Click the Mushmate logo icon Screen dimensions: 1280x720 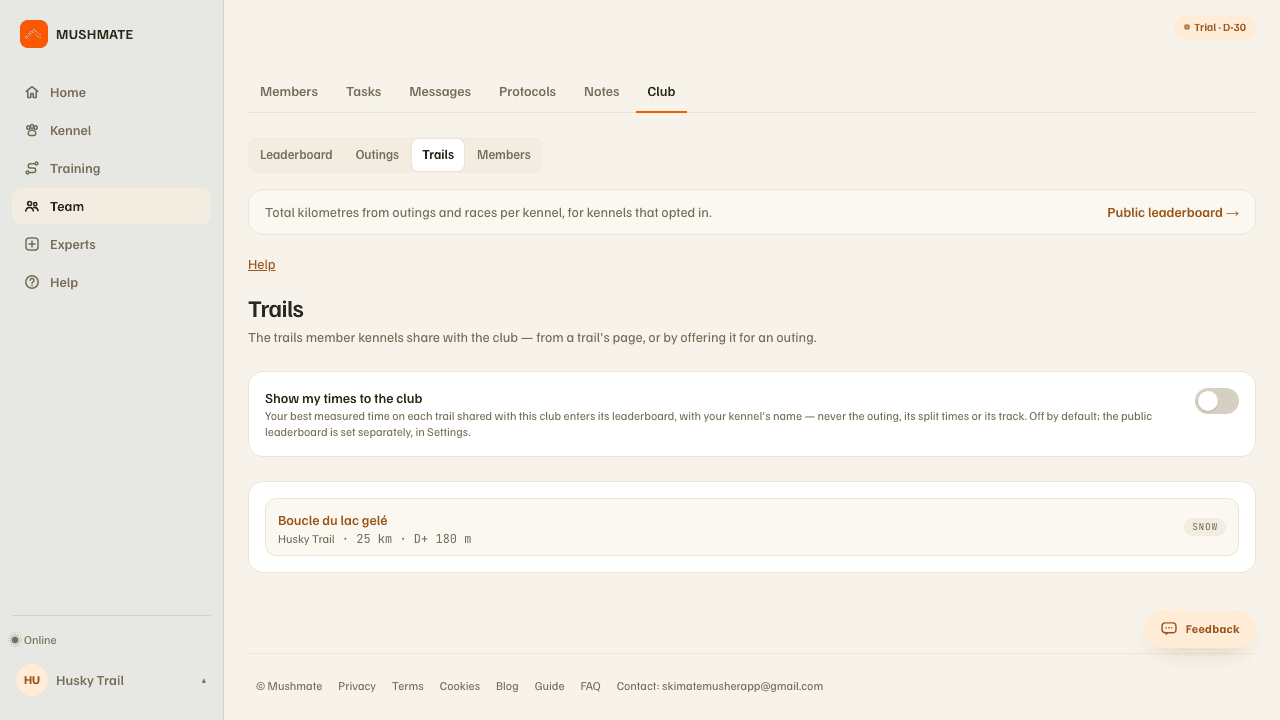coord(34,34)
